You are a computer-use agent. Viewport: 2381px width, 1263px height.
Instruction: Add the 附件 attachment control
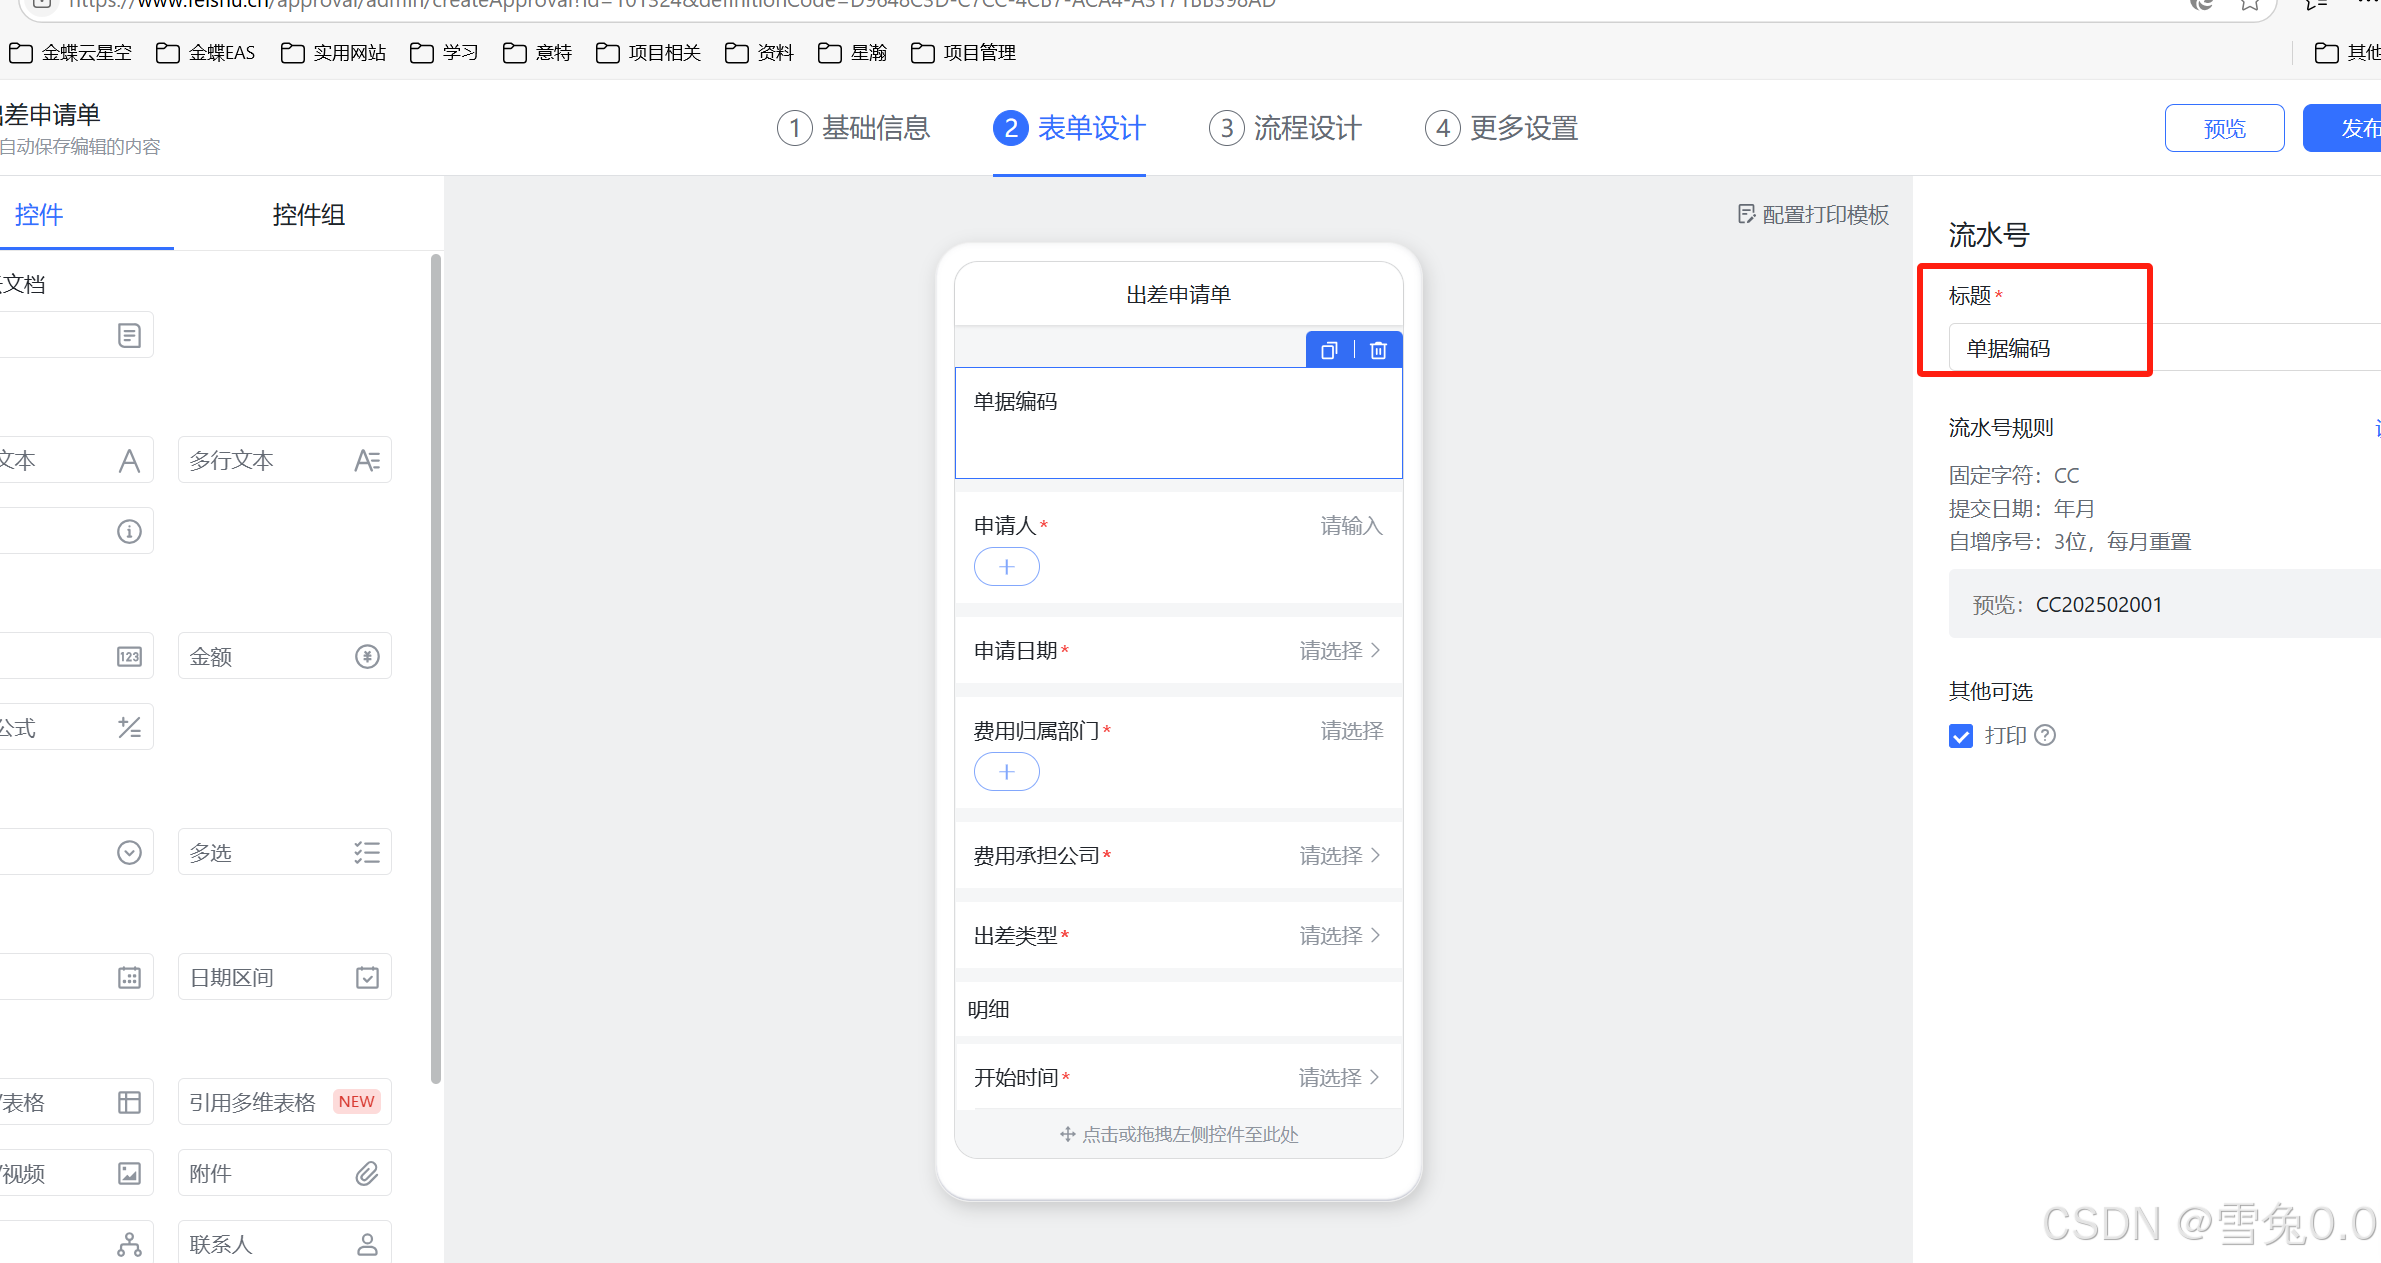[284, 1173]
